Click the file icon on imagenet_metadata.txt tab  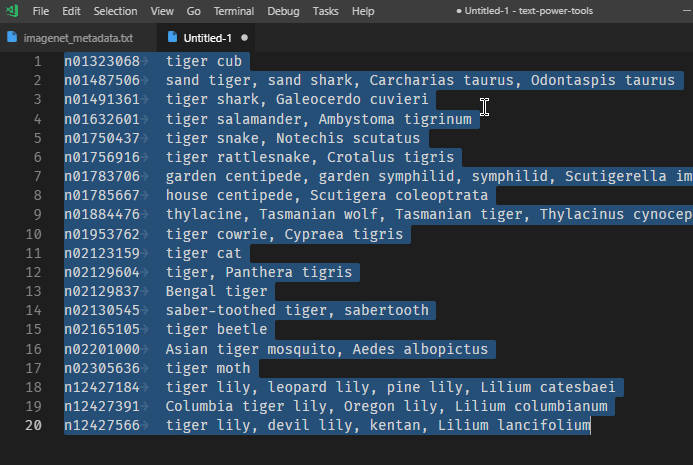coord(12,38)
